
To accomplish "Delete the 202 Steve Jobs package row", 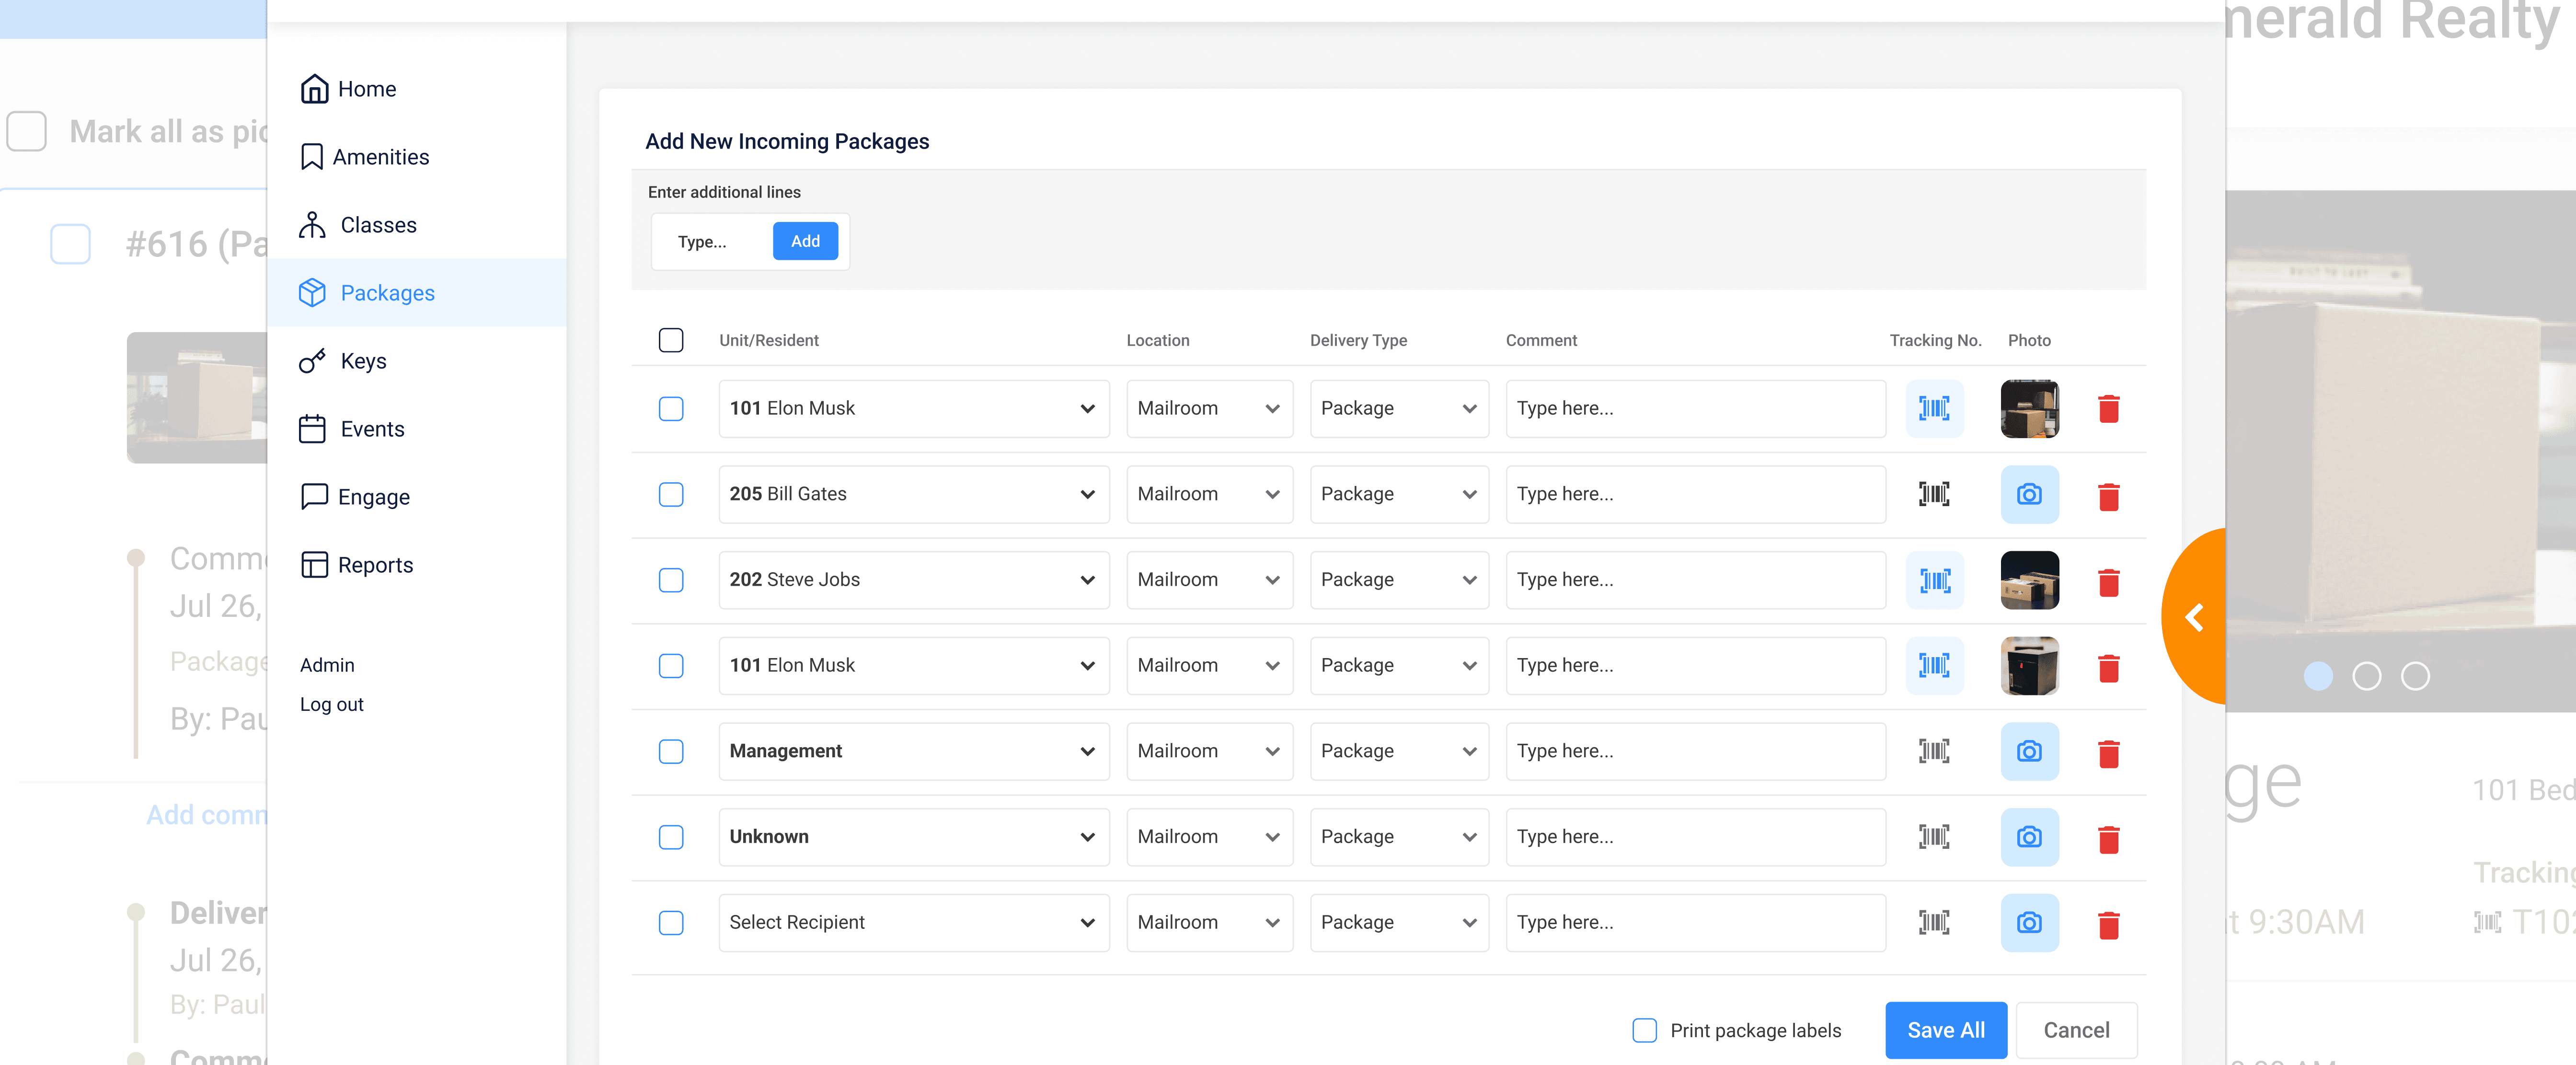I will [2108, 581].
